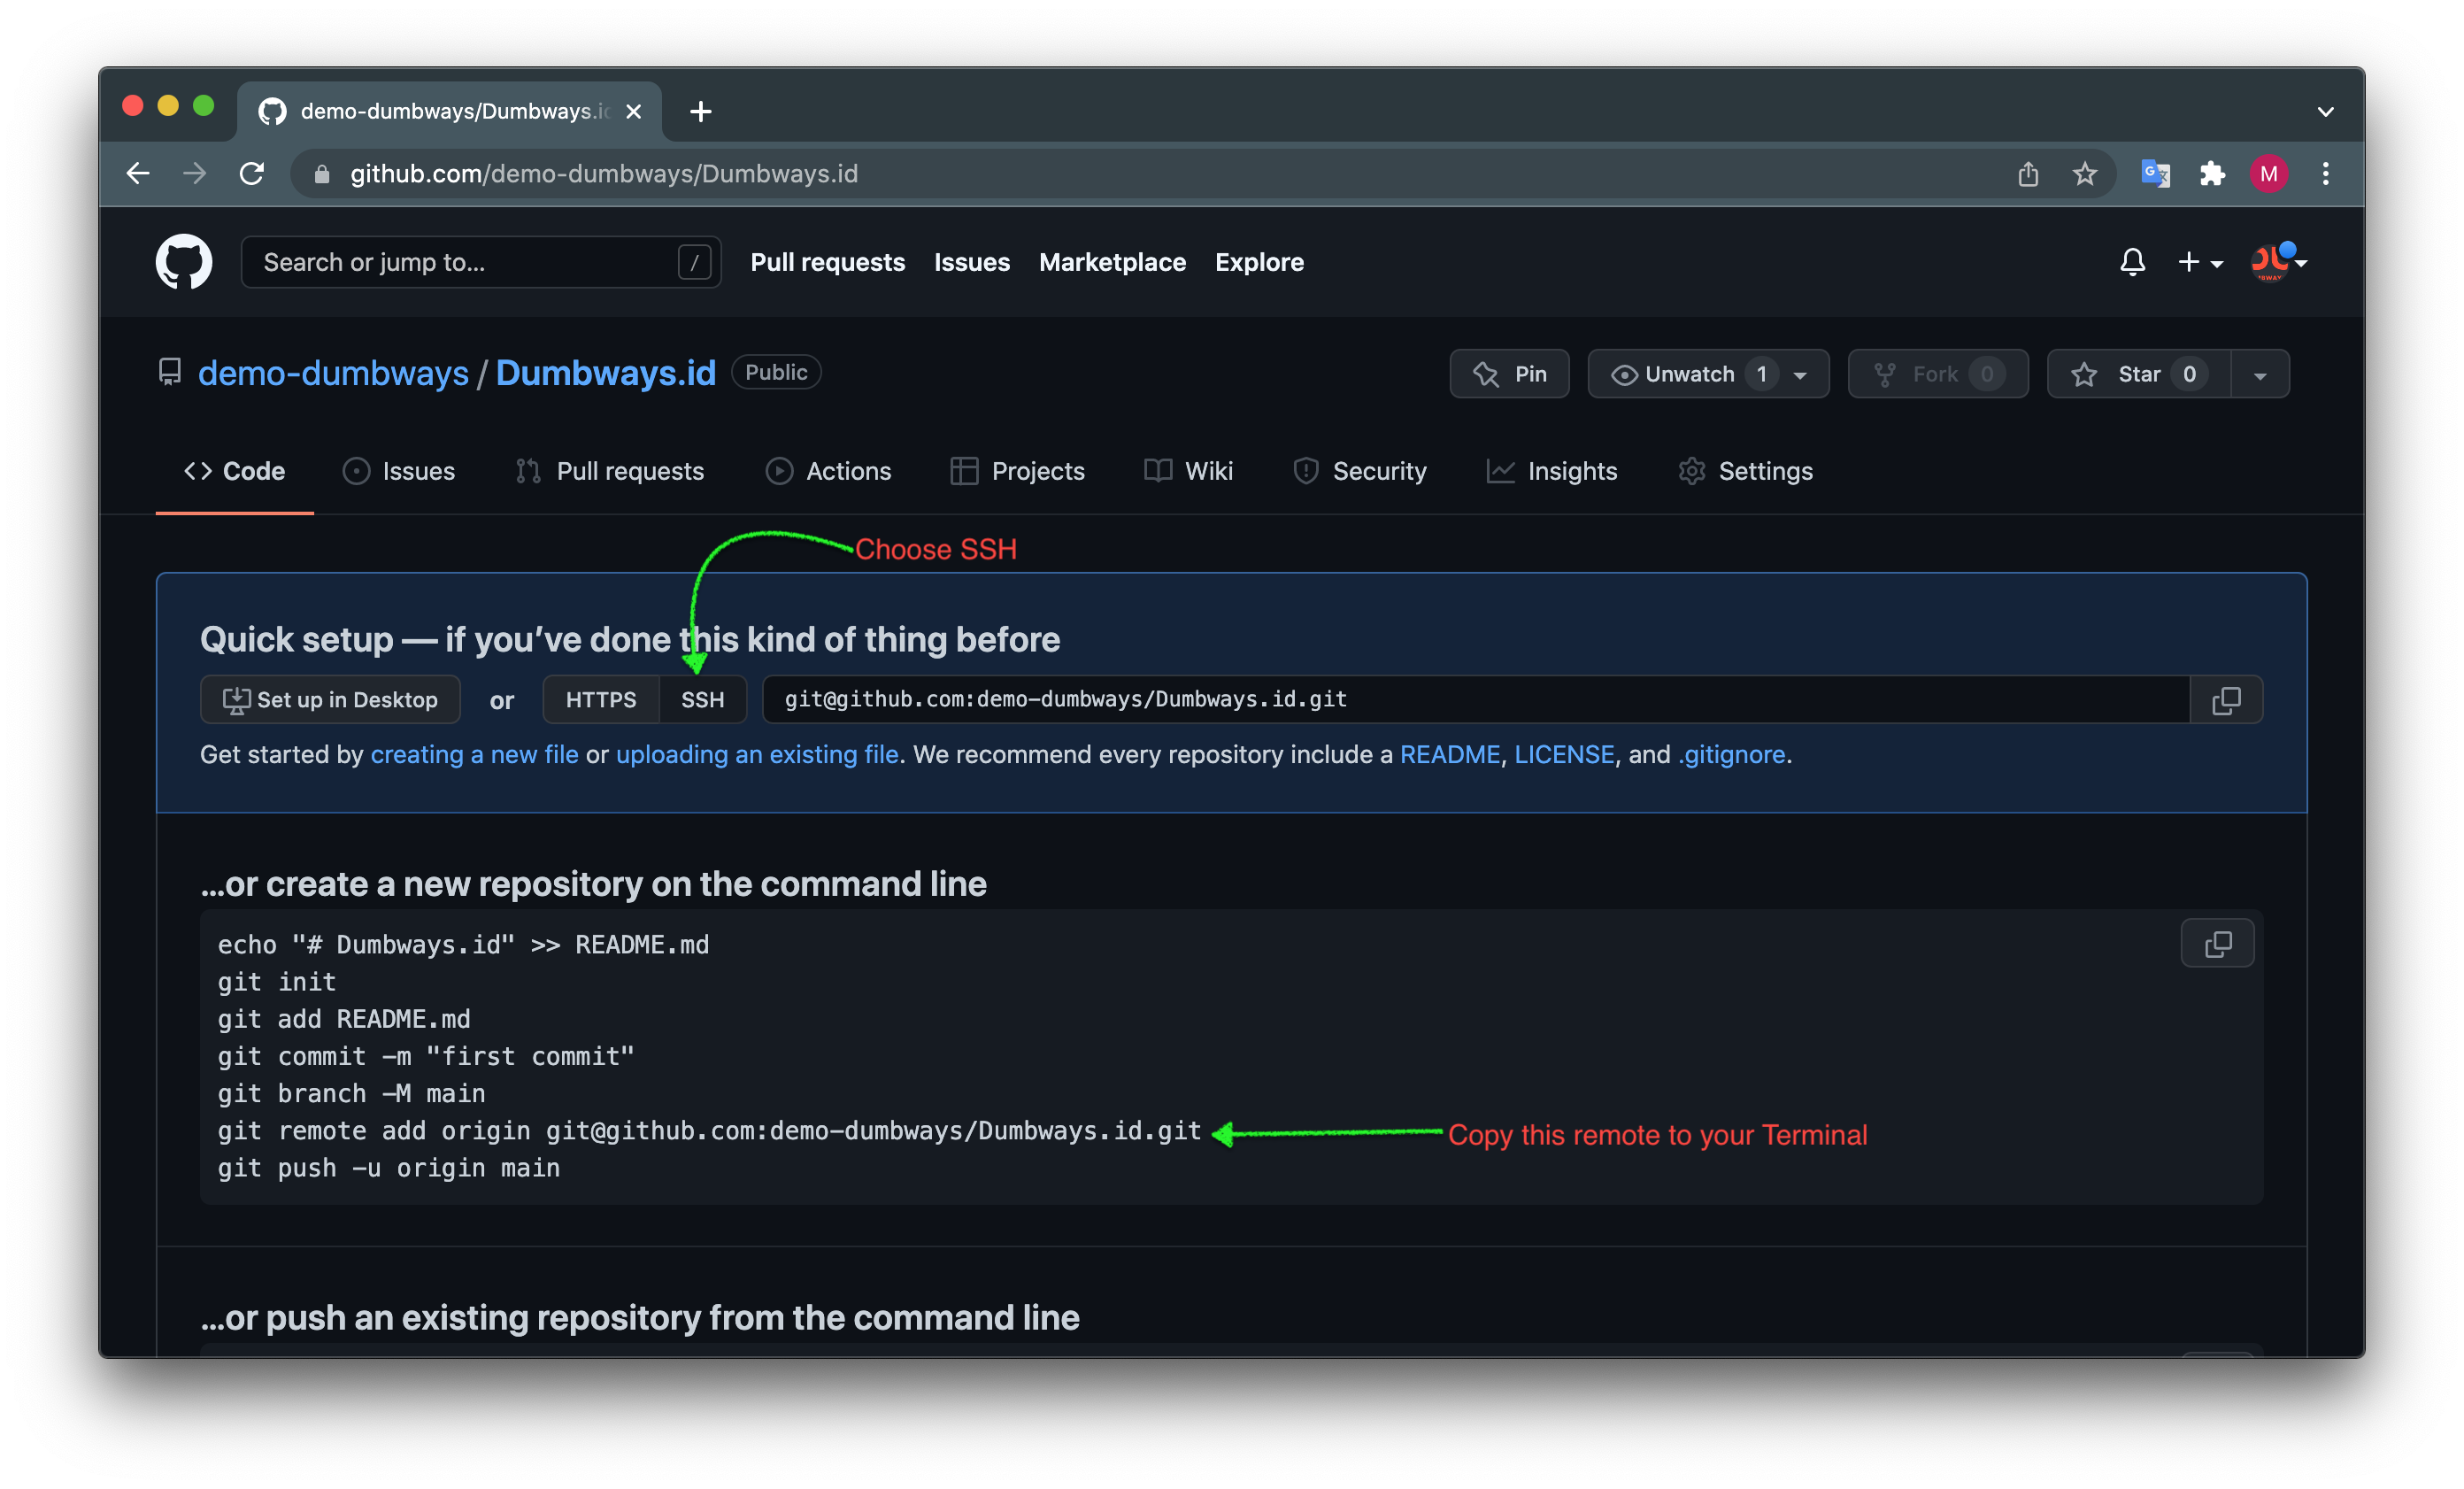The image size is (2464, 1489).
Task: Open a new browser tab
Action: (x=701, y=111)
